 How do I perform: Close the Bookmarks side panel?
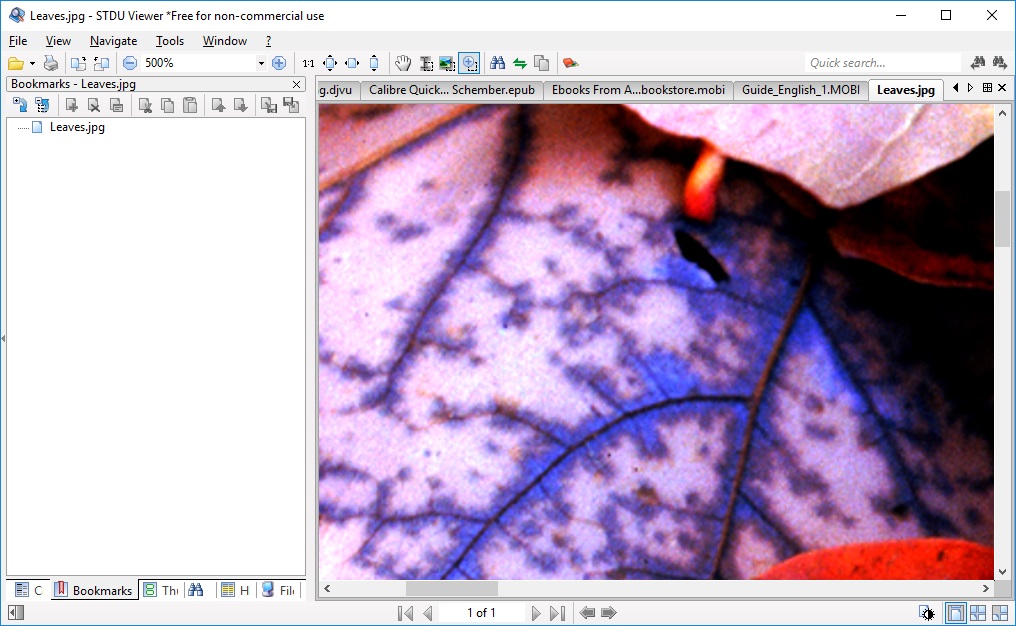(295, 85)
